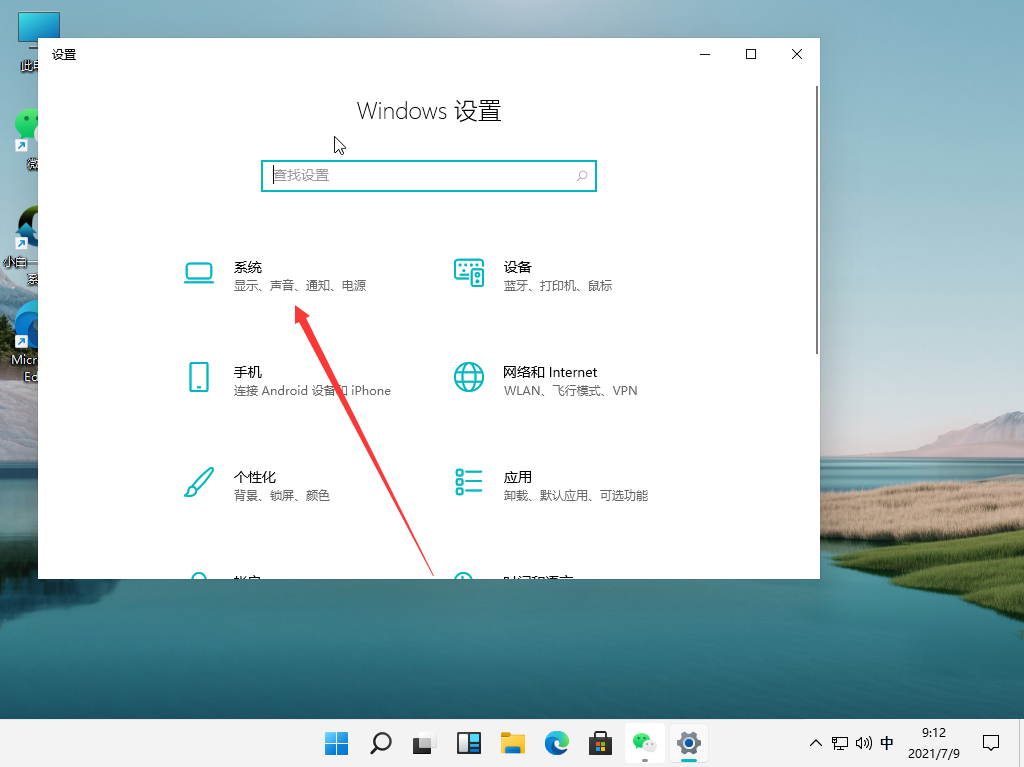Open the notification center
This screenshot has width=1024, height=767.
click(990, 743)
